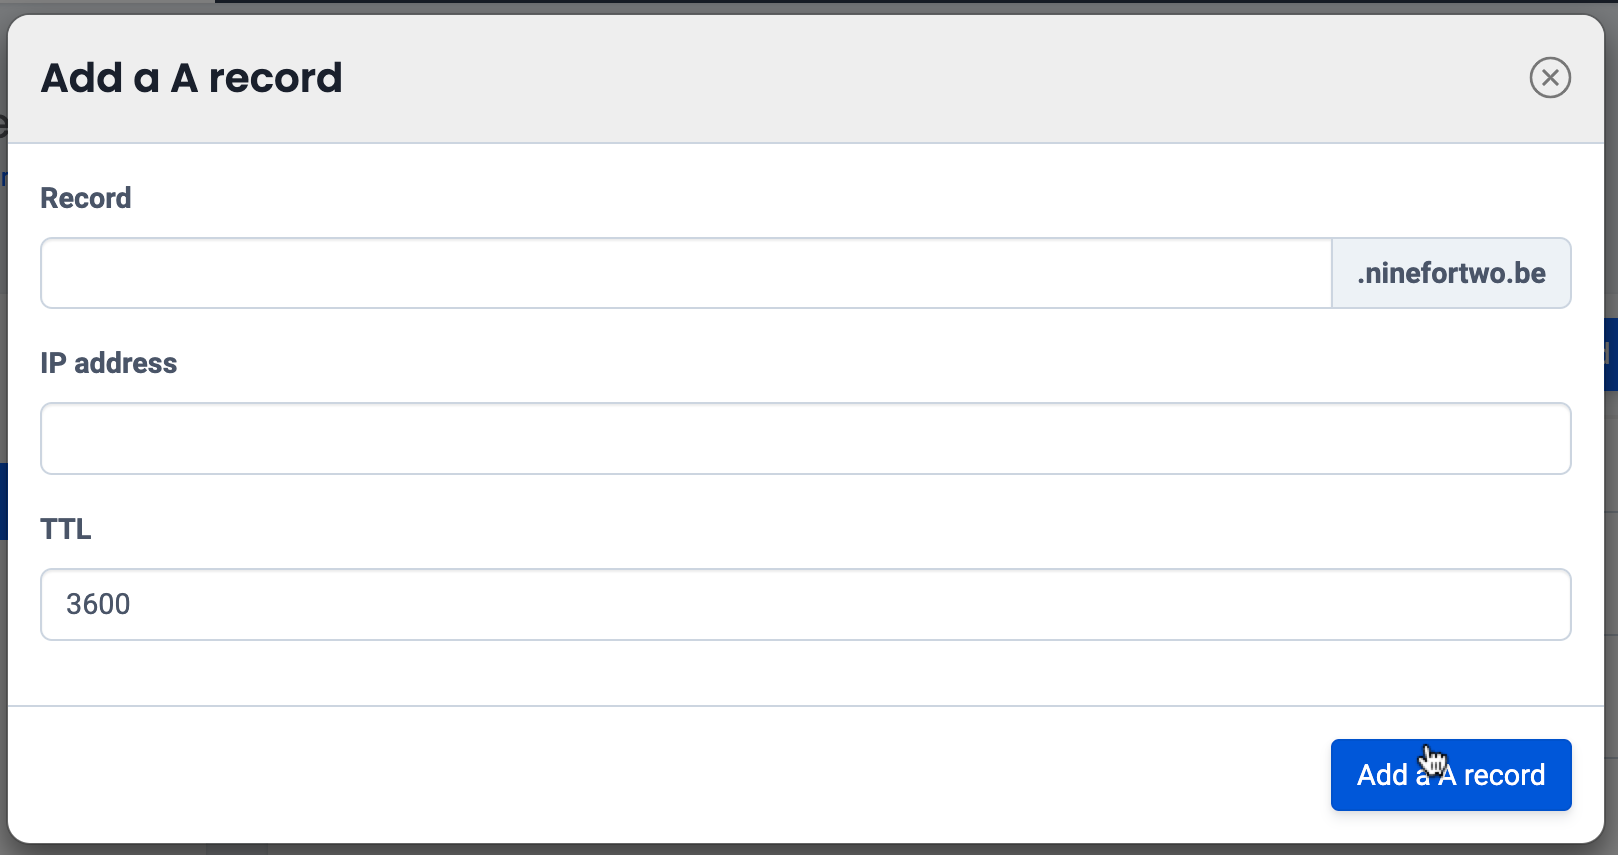Place cursor on the 3600 TTL value
This screenshot has width=1618, height=855.
(98, 605)
